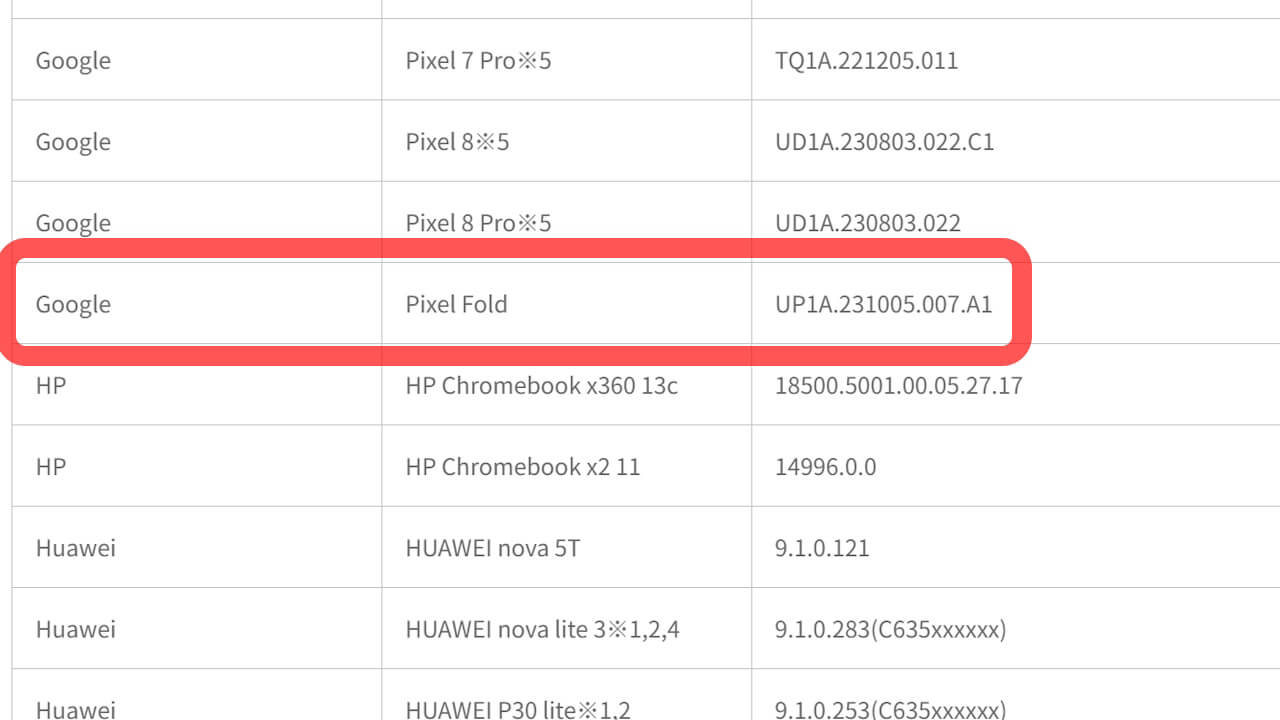Click the HUAWEI nova 5T model cell
The height and width of the screenshot is (720, 1280).
[492, 548]
